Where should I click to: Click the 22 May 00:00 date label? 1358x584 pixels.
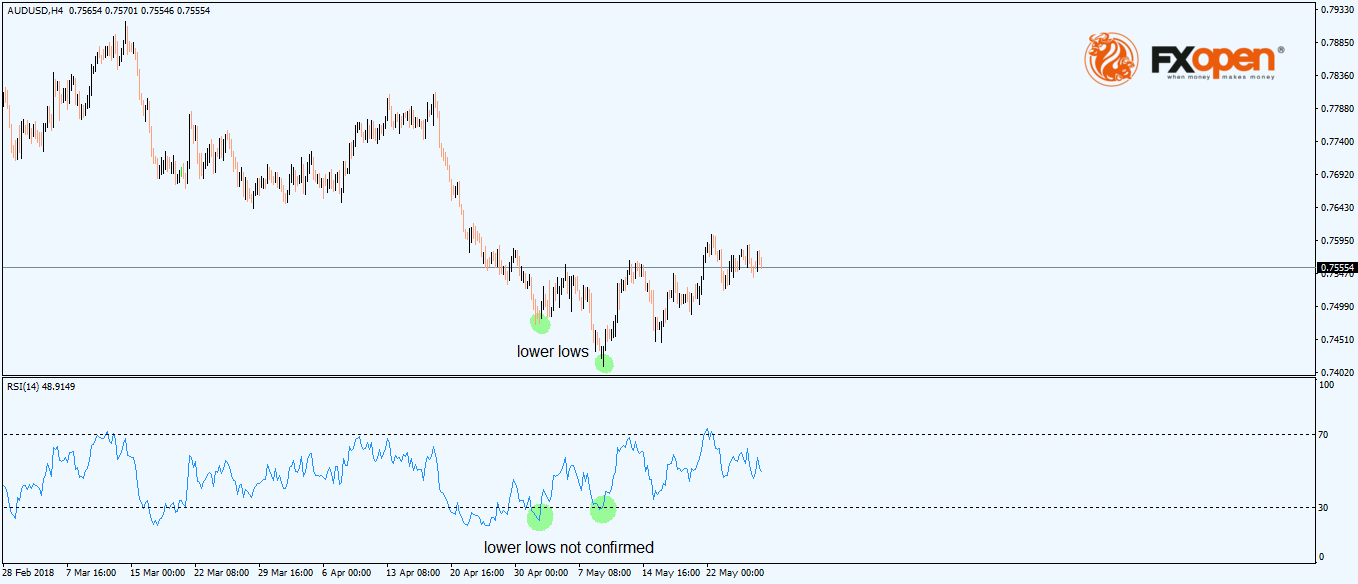coord(733,573)
